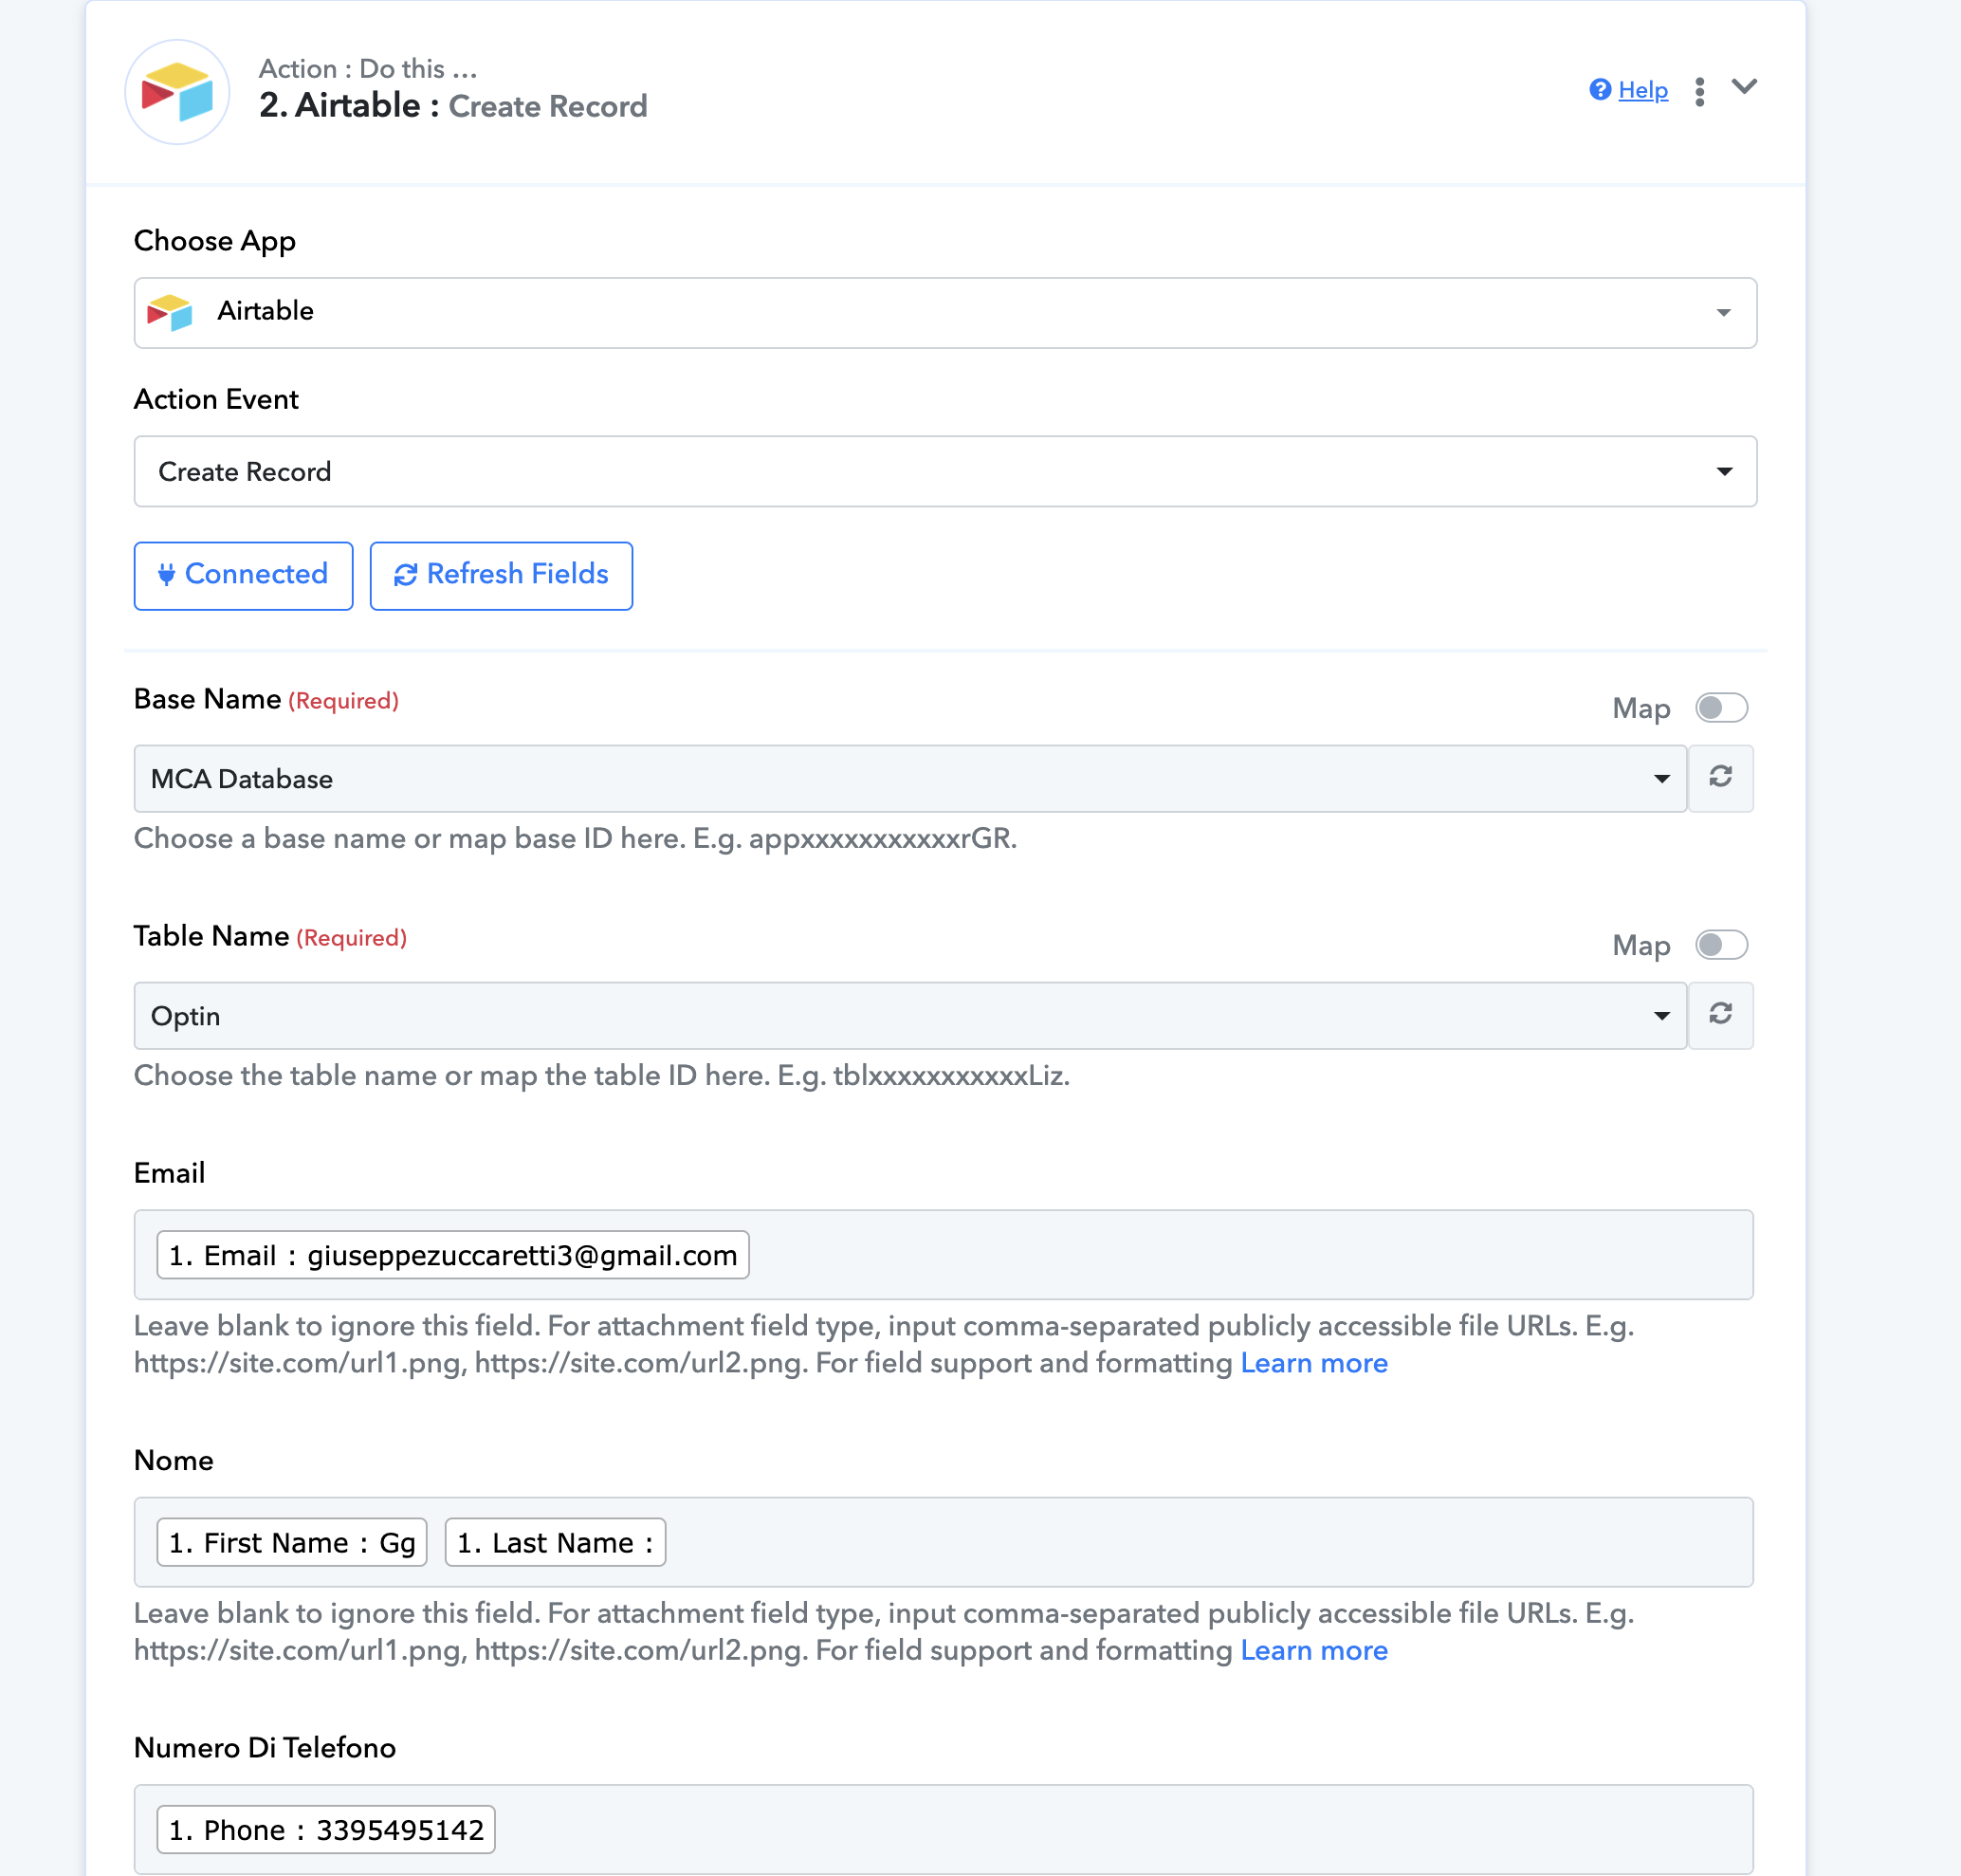The height and width of the screenshot is (1876, 1961).
Task: Open the Help link
Action: click(x=1643, y=90)
